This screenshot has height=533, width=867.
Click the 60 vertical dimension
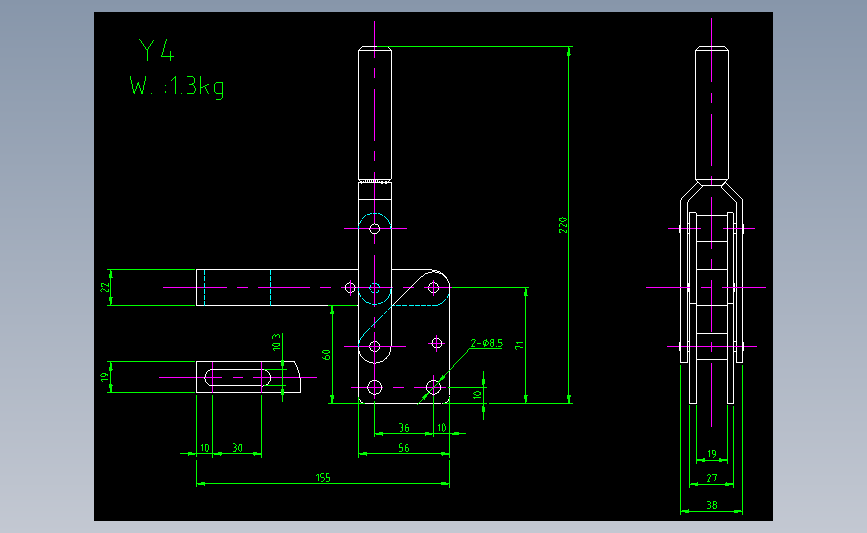326,355
